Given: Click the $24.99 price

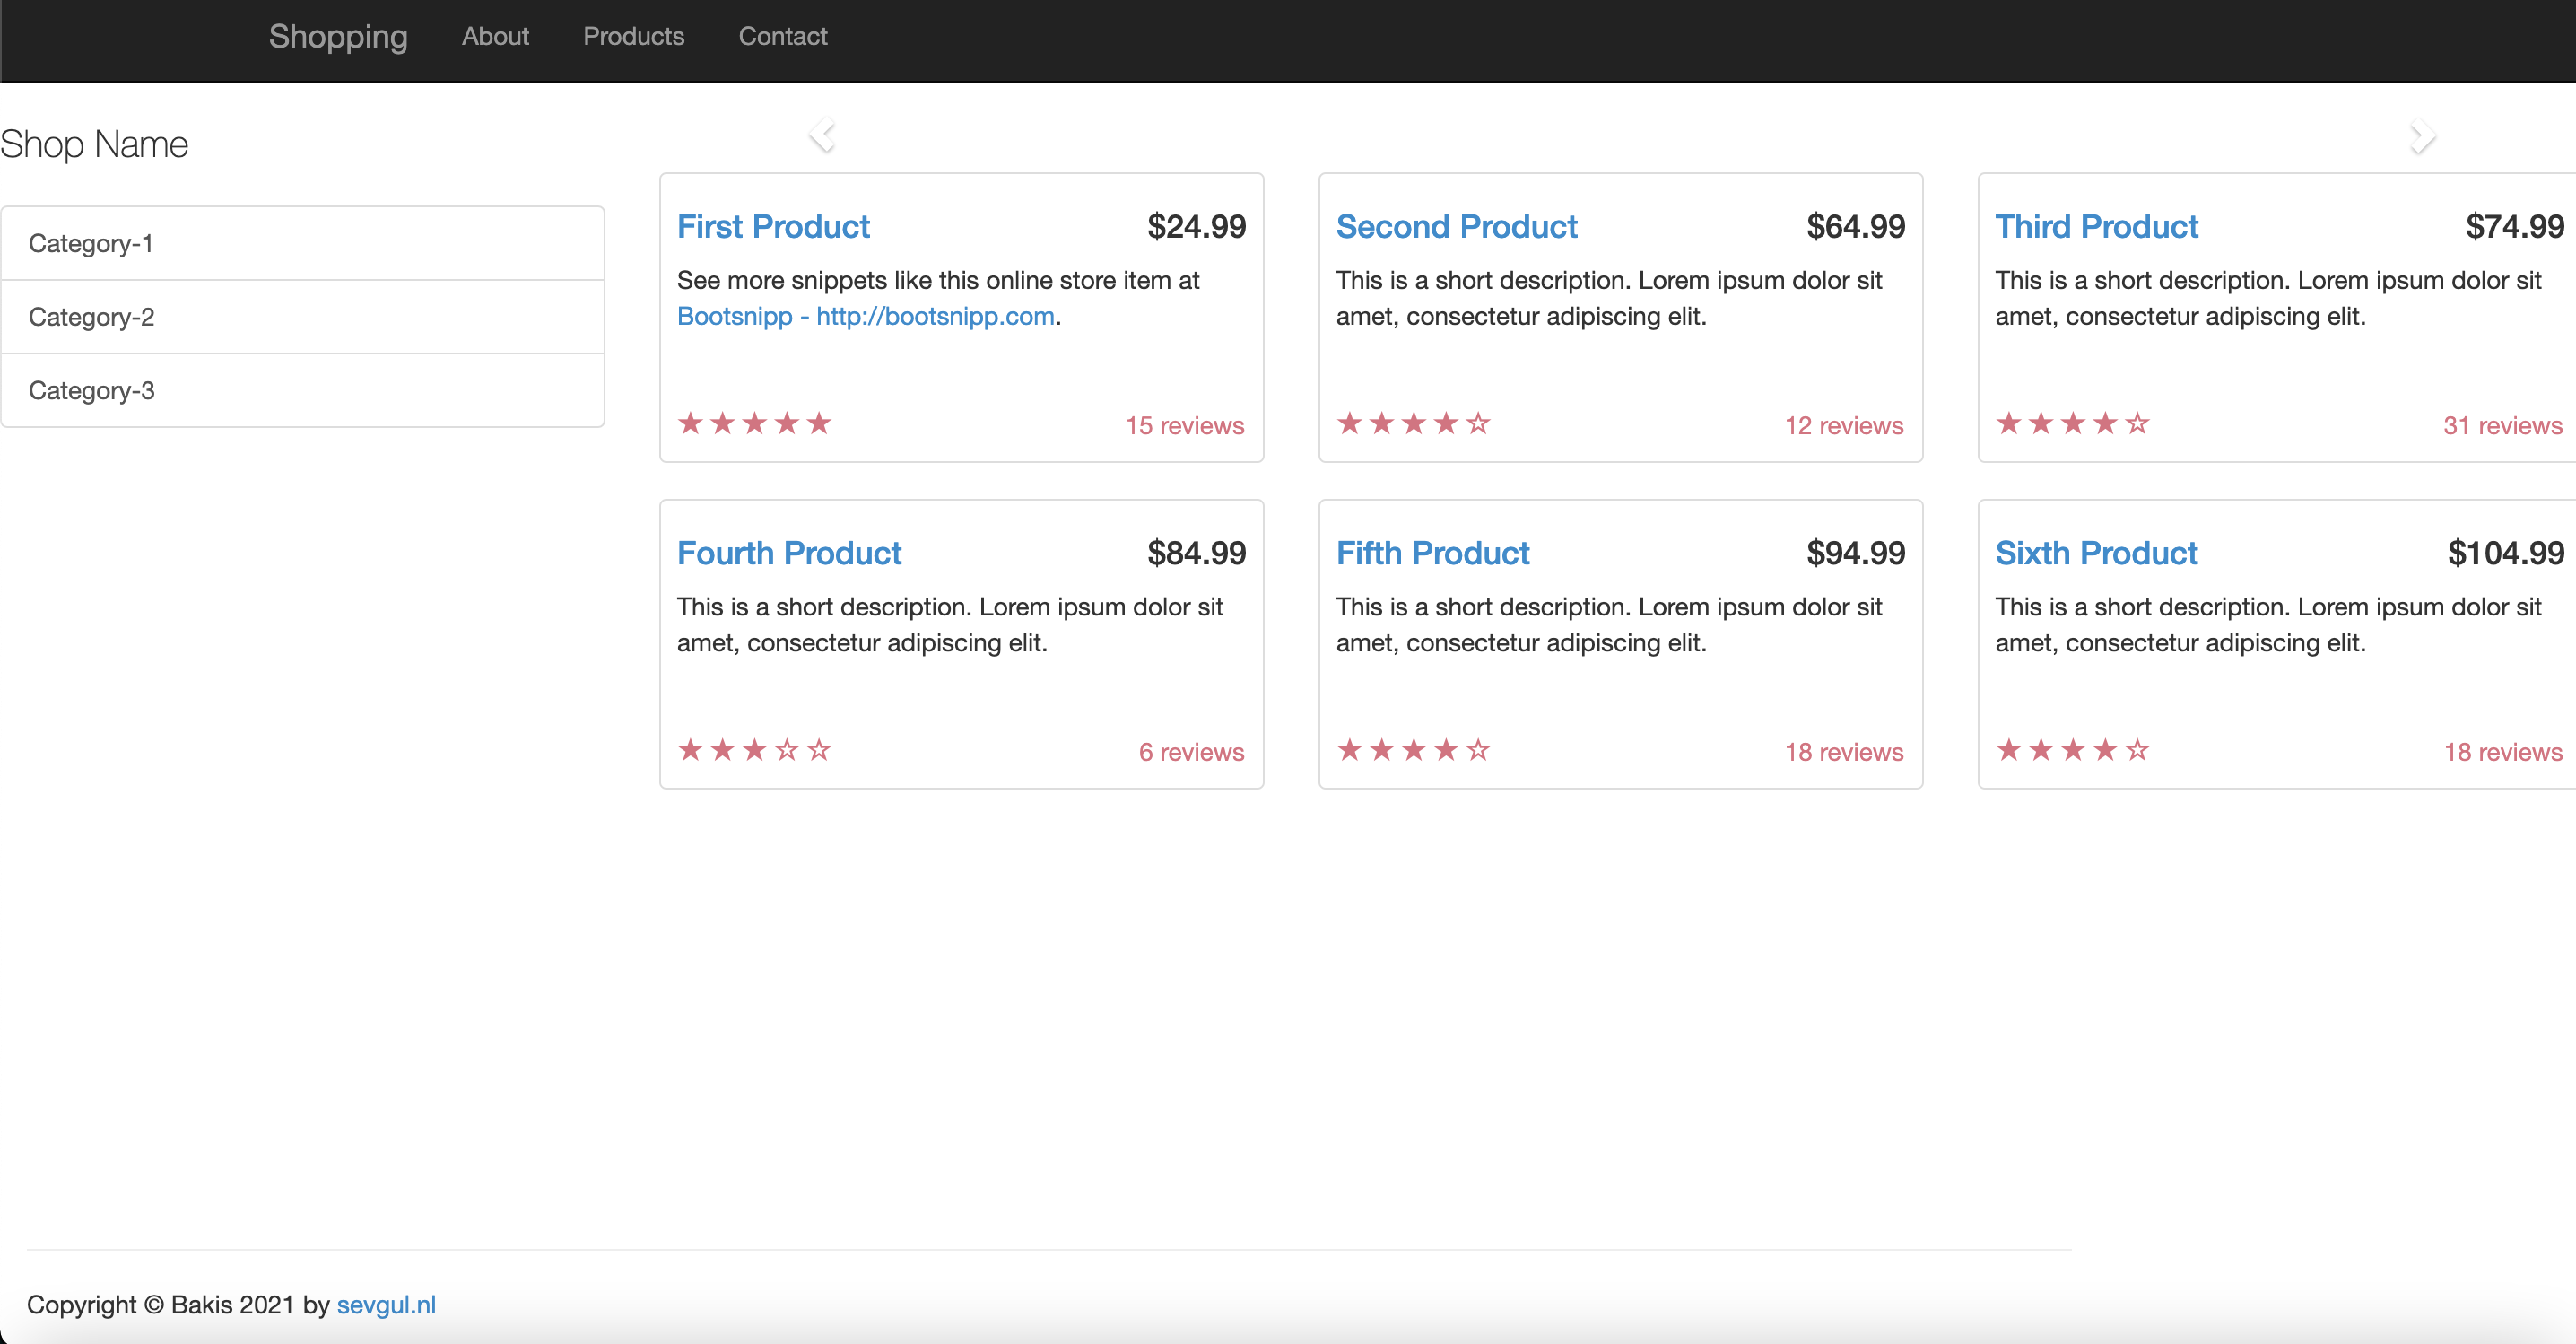Looking at the screenshot, I should (1197, 227).
